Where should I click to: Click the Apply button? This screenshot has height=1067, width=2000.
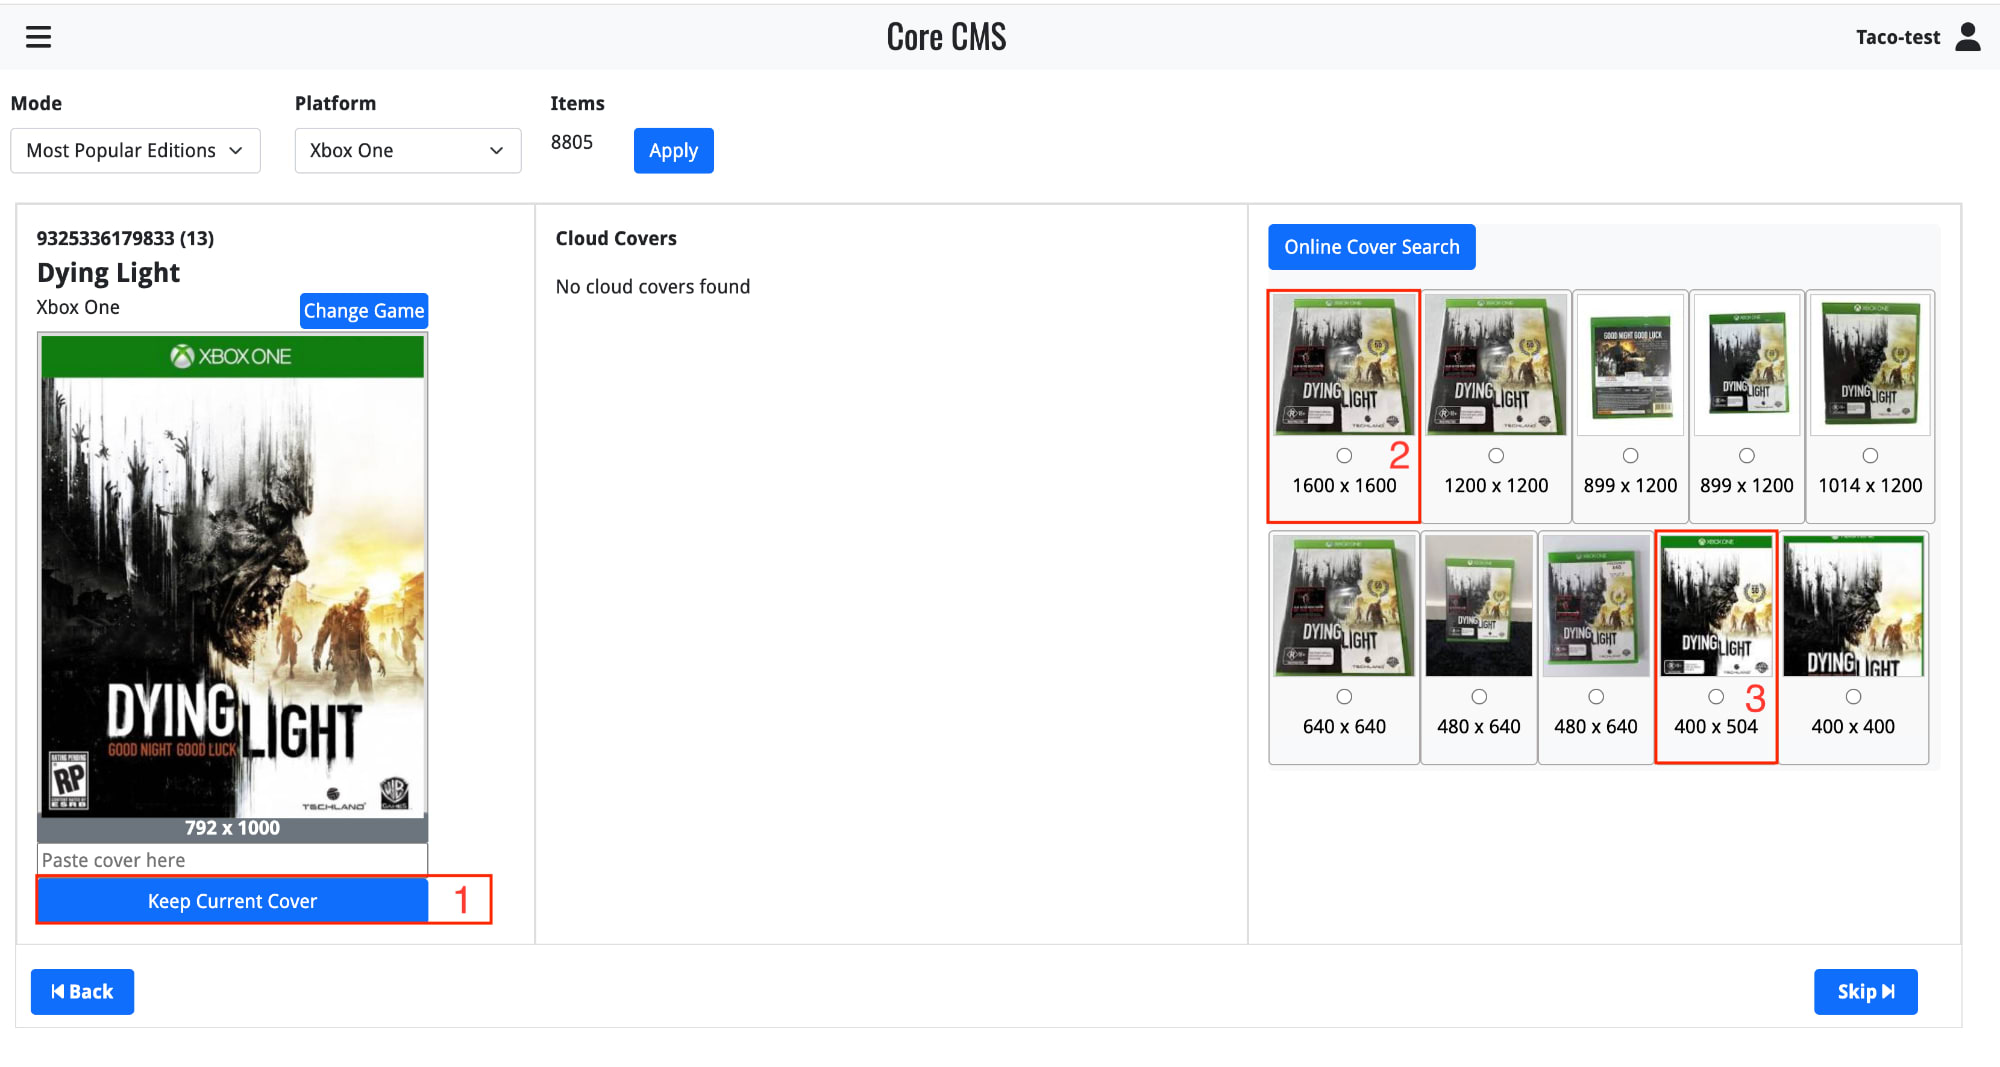tap(673, 151)
